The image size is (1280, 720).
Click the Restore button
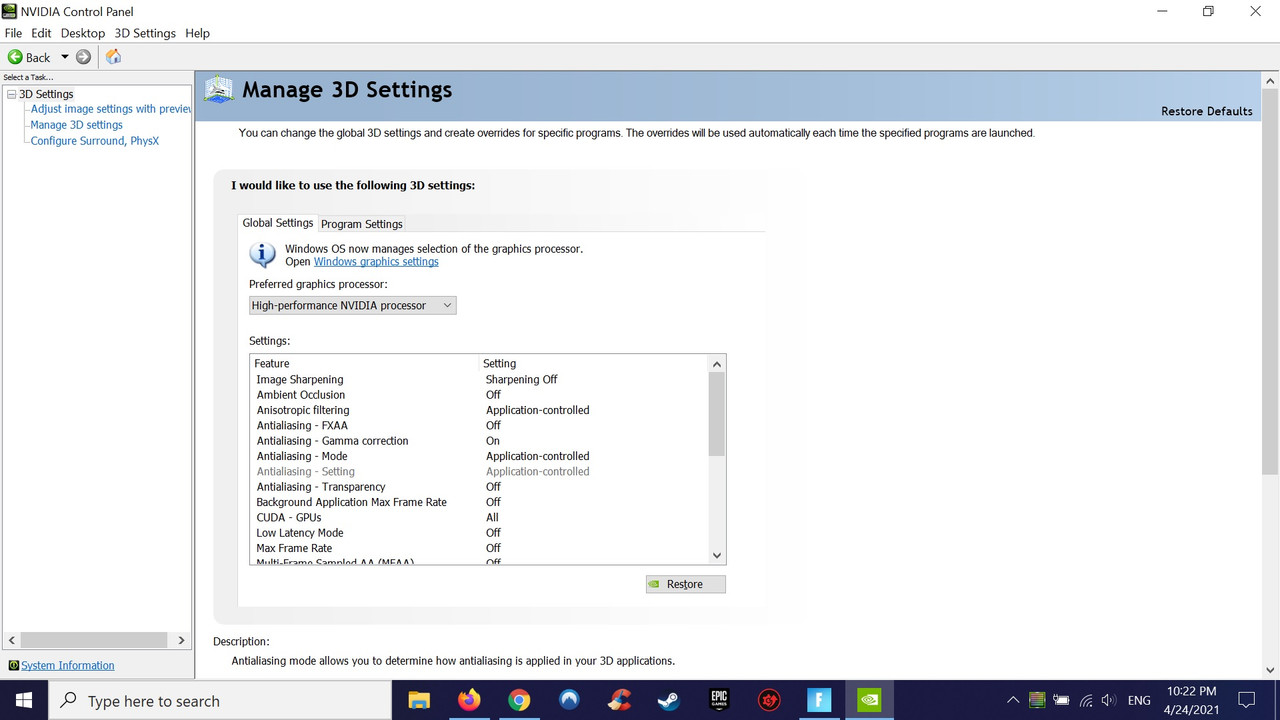coord(685,584)
